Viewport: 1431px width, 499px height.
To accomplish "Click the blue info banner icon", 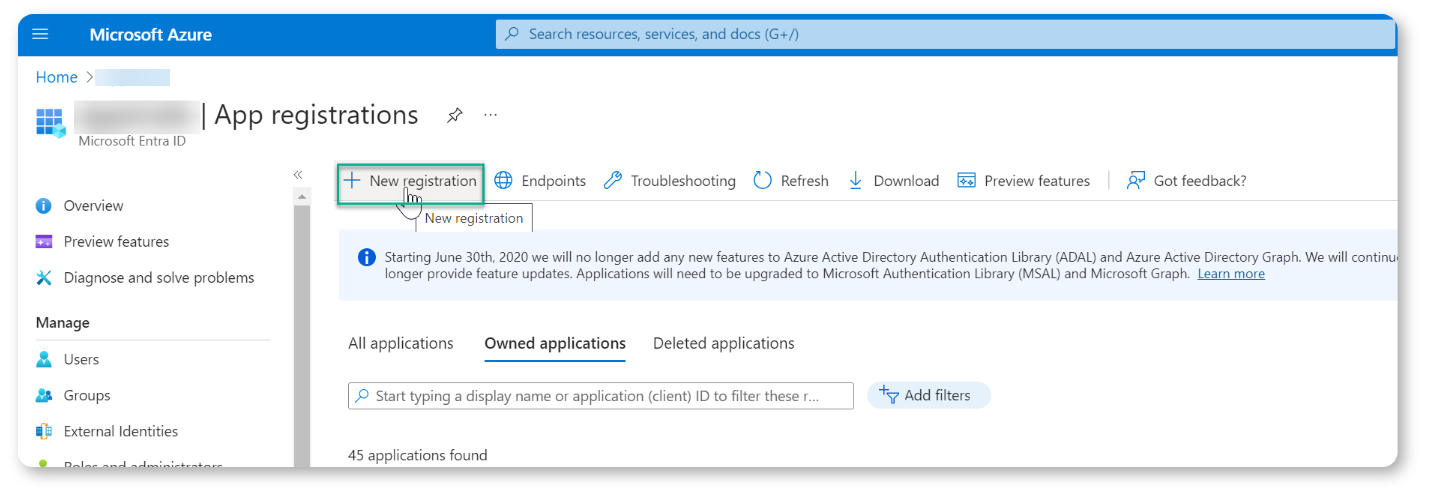I will 368,257.
